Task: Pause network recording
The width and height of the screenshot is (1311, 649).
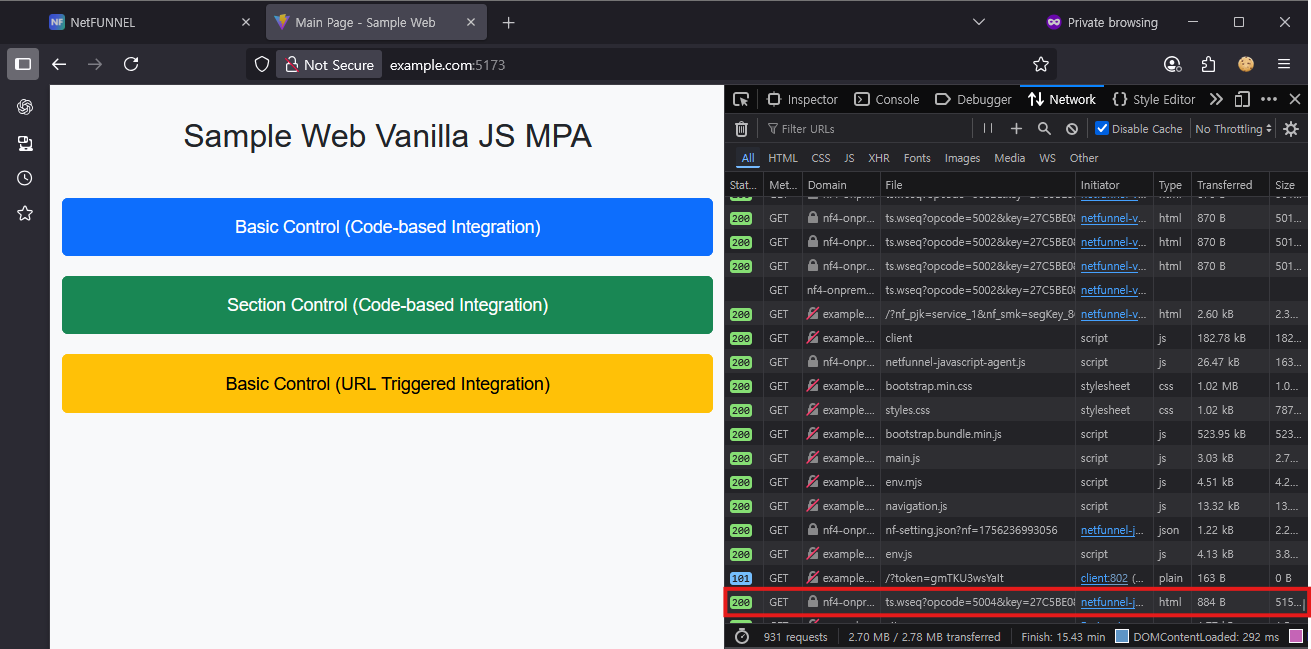Action: (x=988, y=129)
